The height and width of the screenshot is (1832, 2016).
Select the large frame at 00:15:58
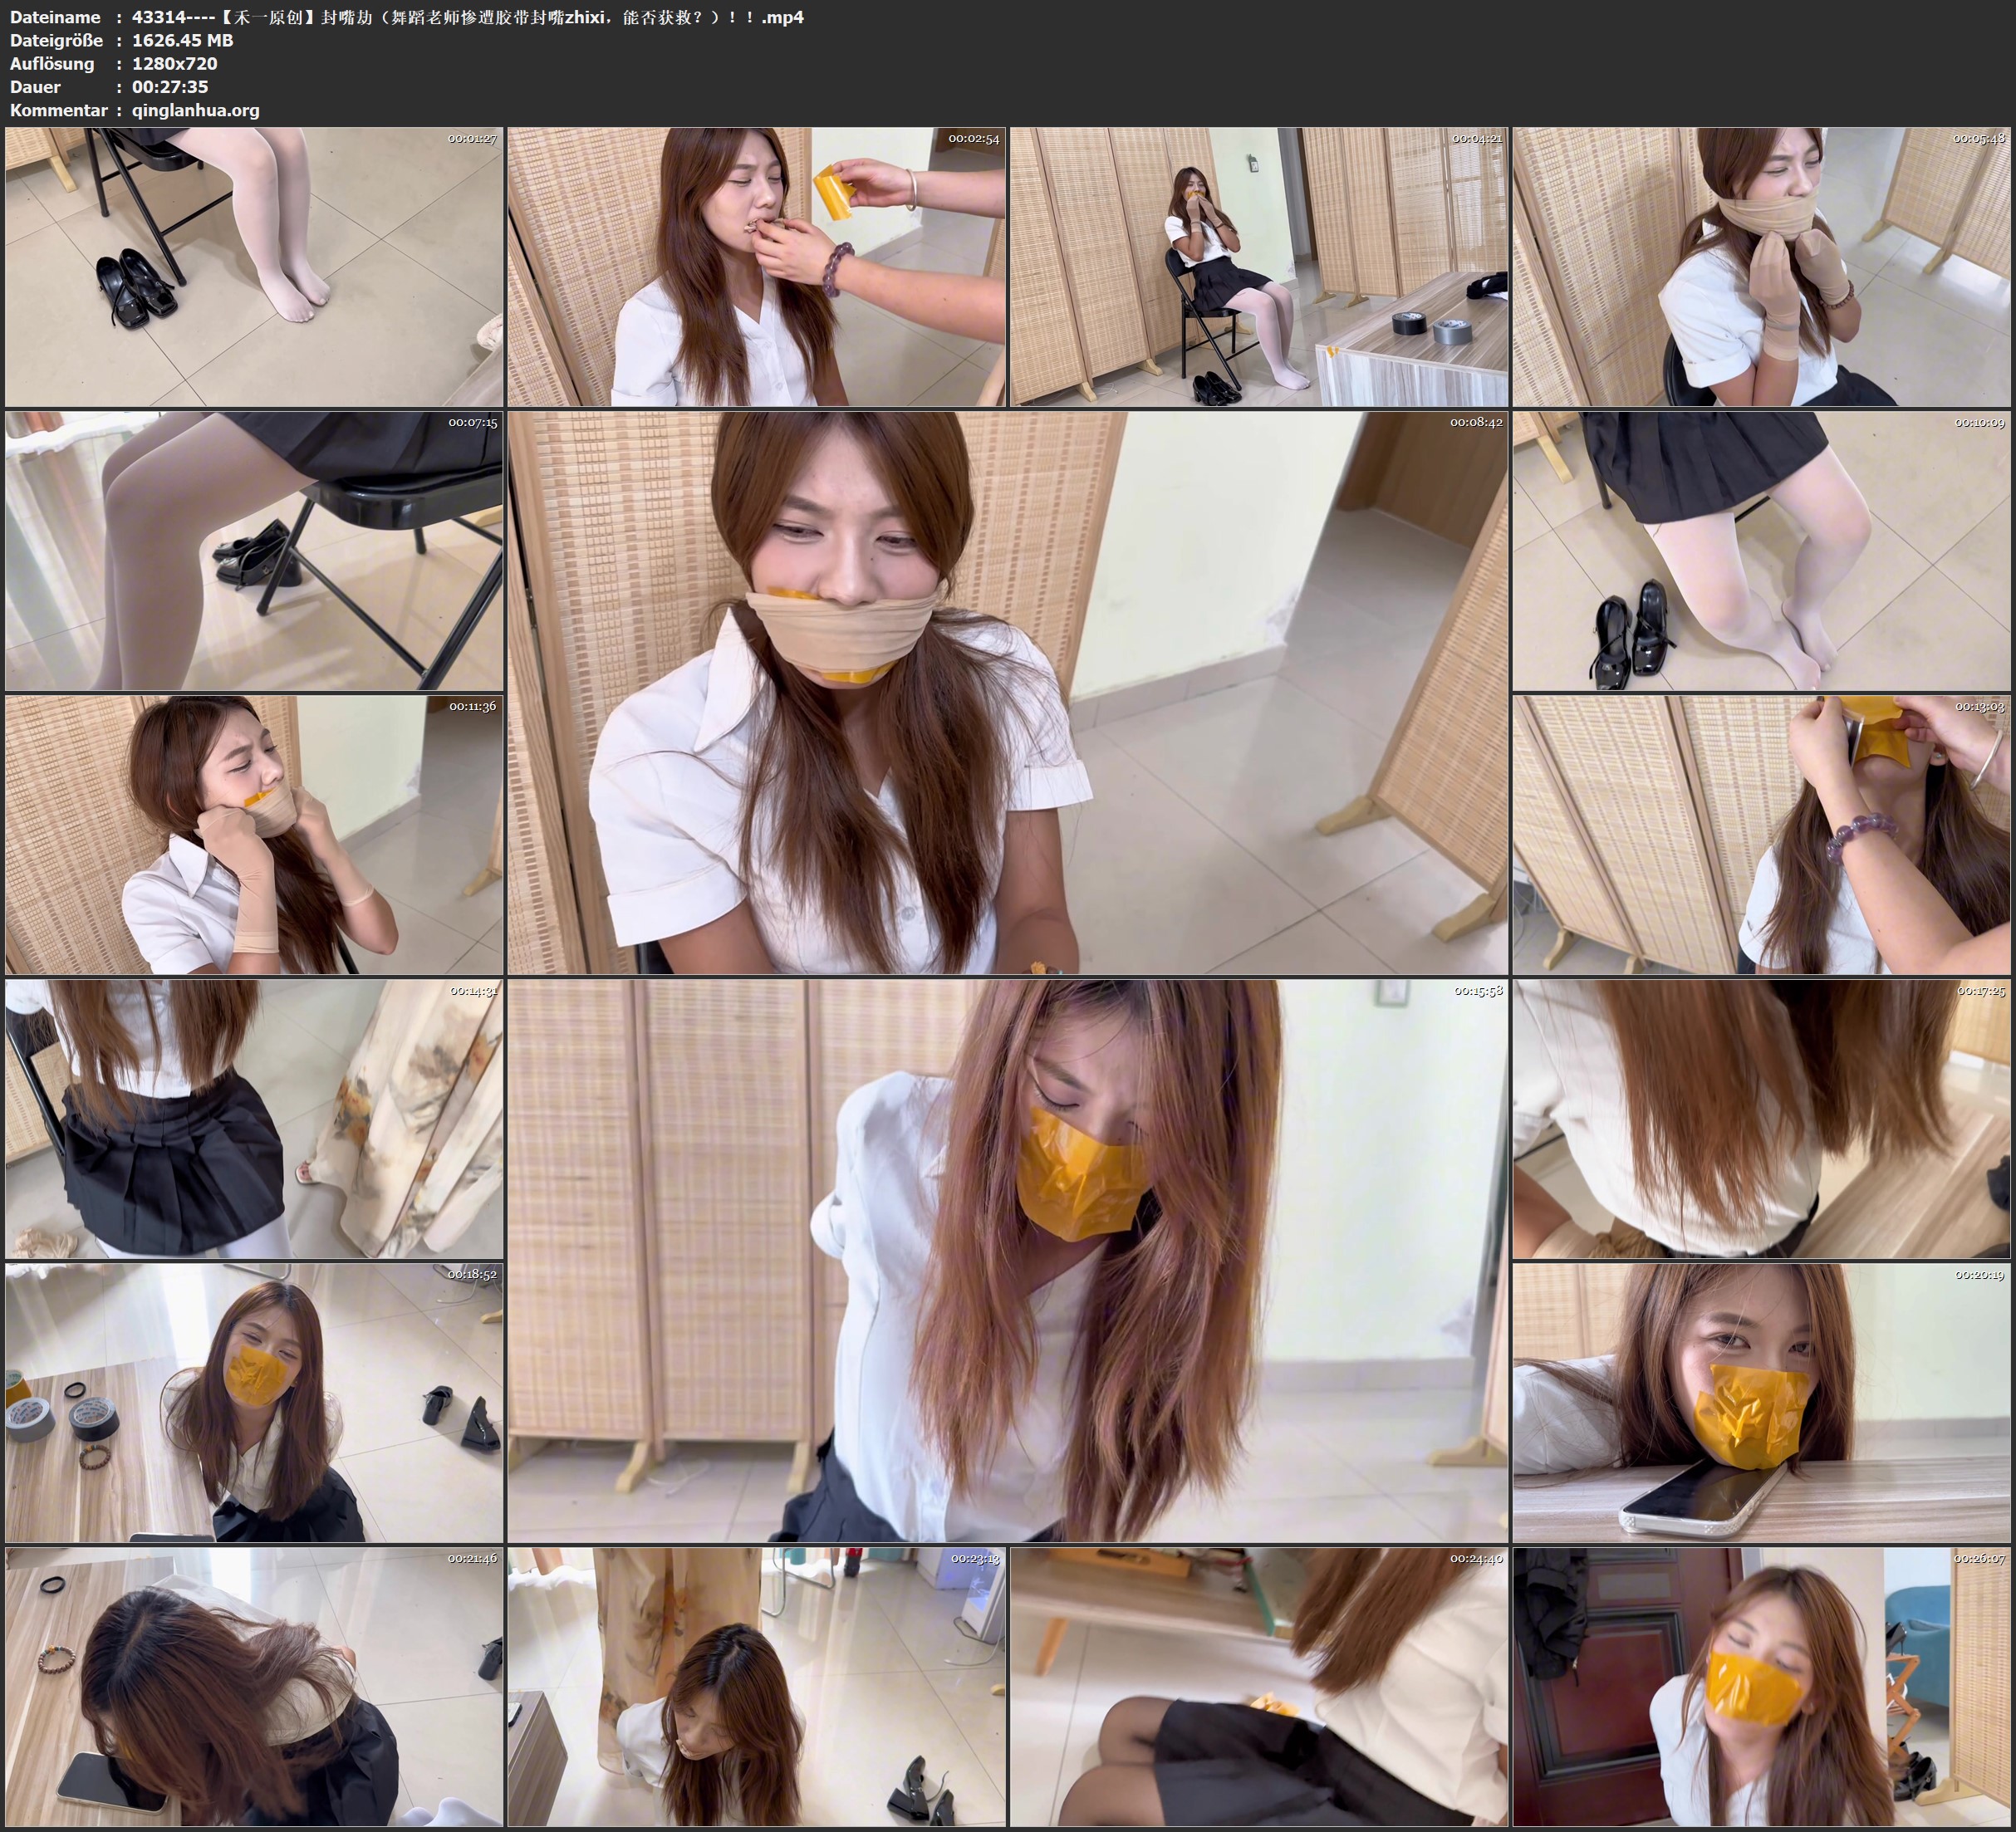1007,1260
